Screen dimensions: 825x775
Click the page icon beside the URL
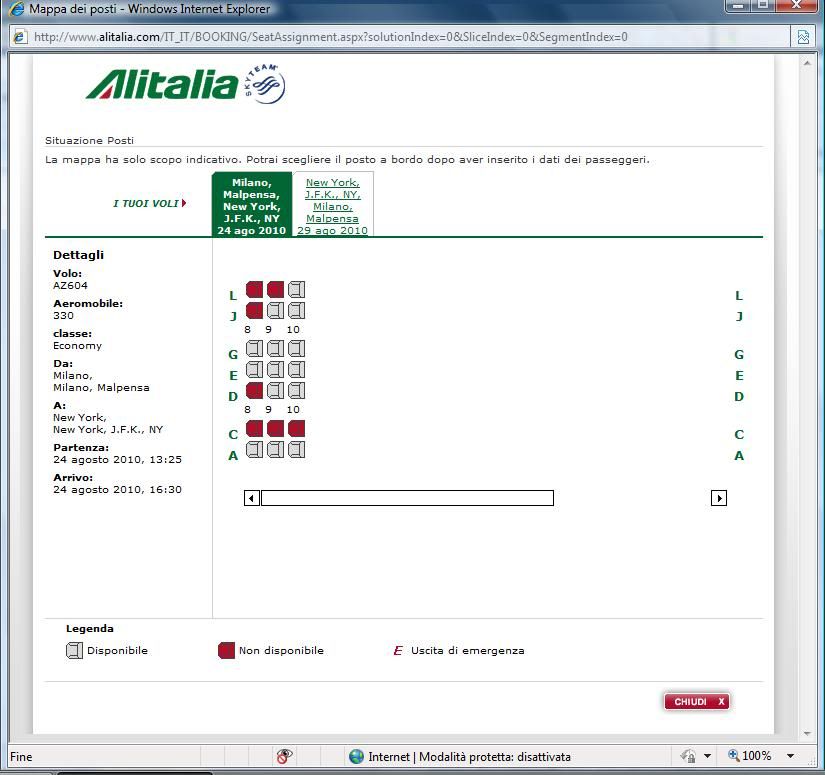(x=19, y=37)
